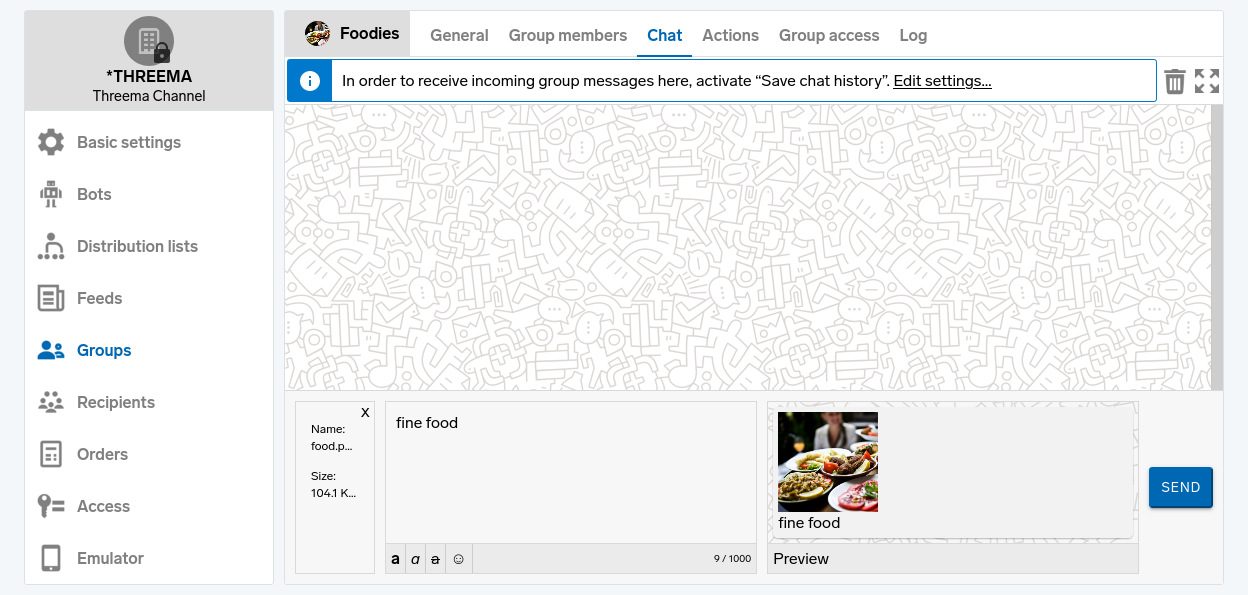Open the Log tab
1248x595 pixels.
point(913,35)
